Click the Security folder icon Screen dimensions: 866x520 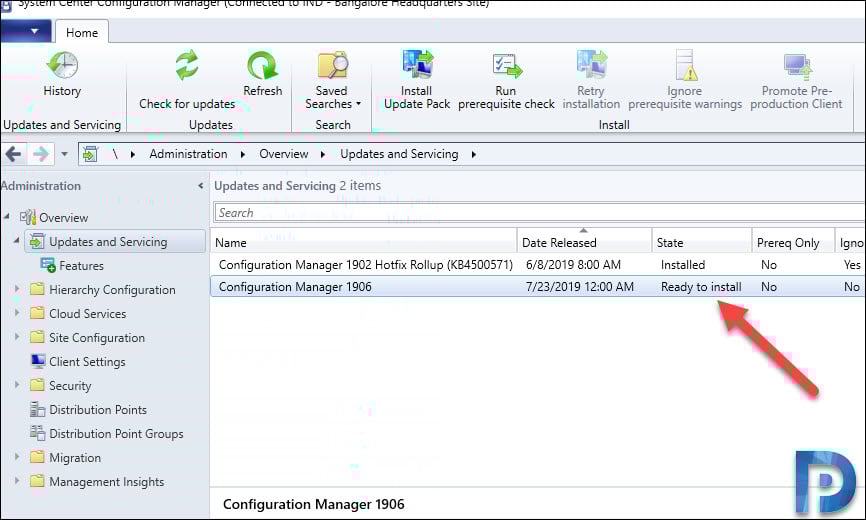click(37, 385)
